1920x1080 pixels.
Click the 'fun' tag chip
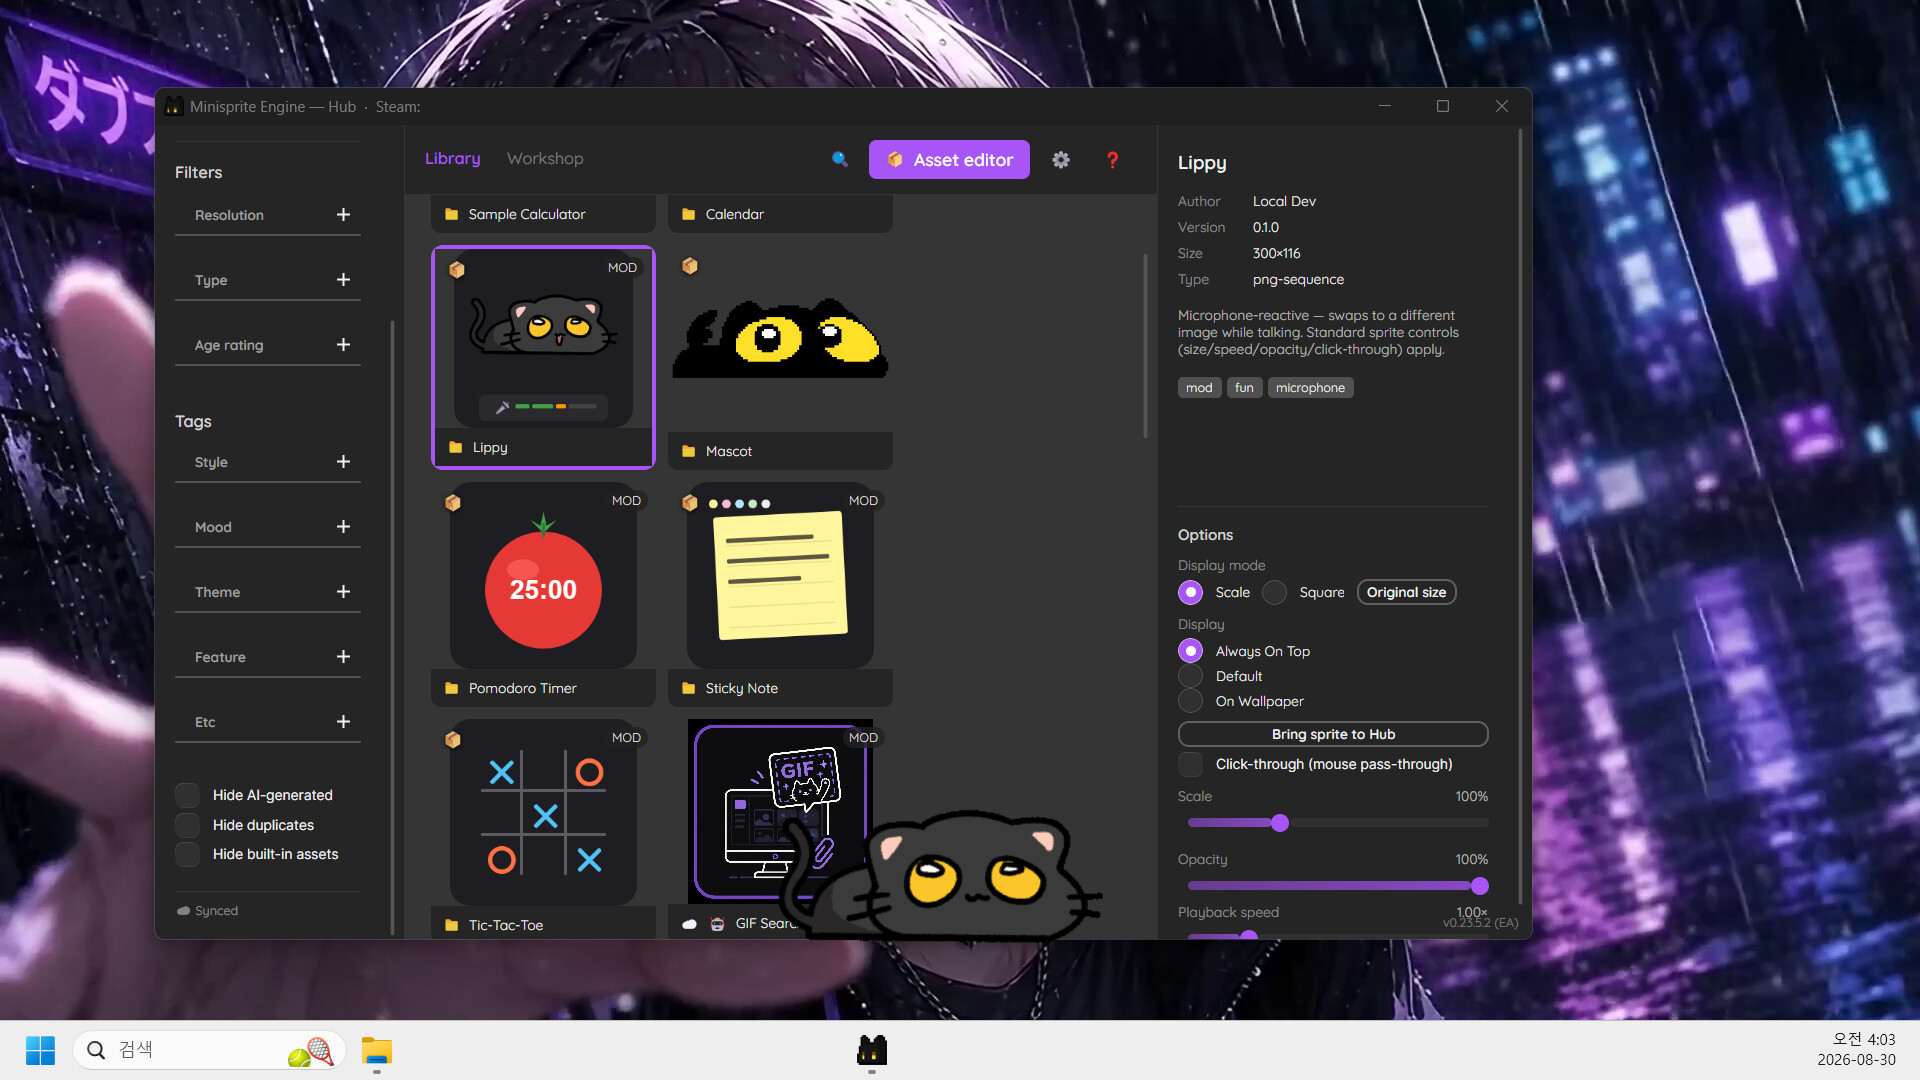[x=1244, y=388]
